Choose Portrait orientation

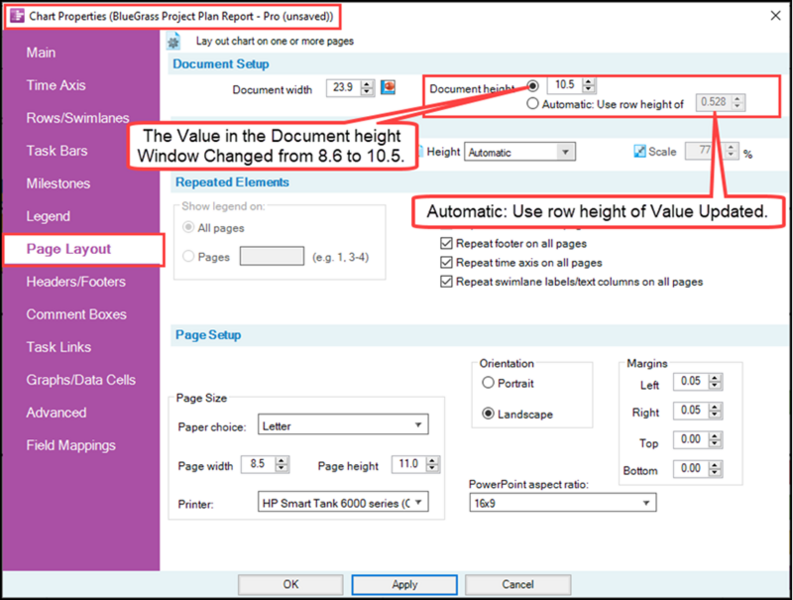click(x=488, y=382)
